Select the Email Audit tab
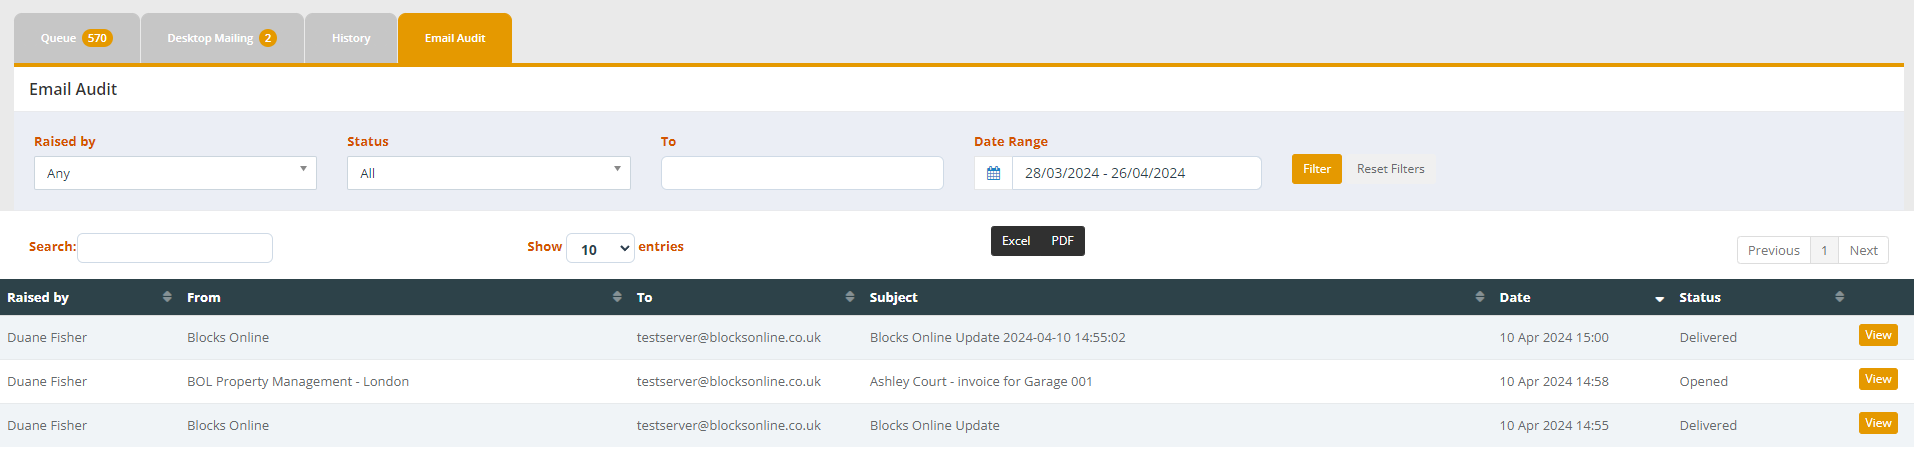This screenshot has width=1914, height=461. pyautogui.click(x=455, y=38)
